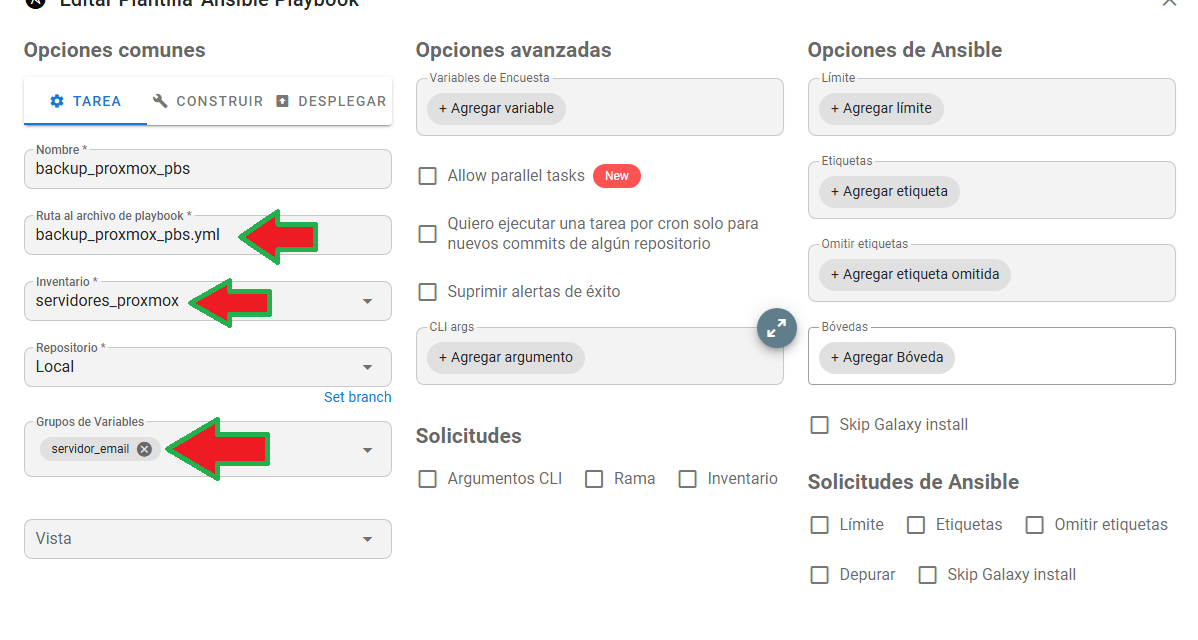The width and height of the screenshot is (1198, 640).
Task: Click the servidores_proxmox inventory value
Action: (x=107, y=301)
